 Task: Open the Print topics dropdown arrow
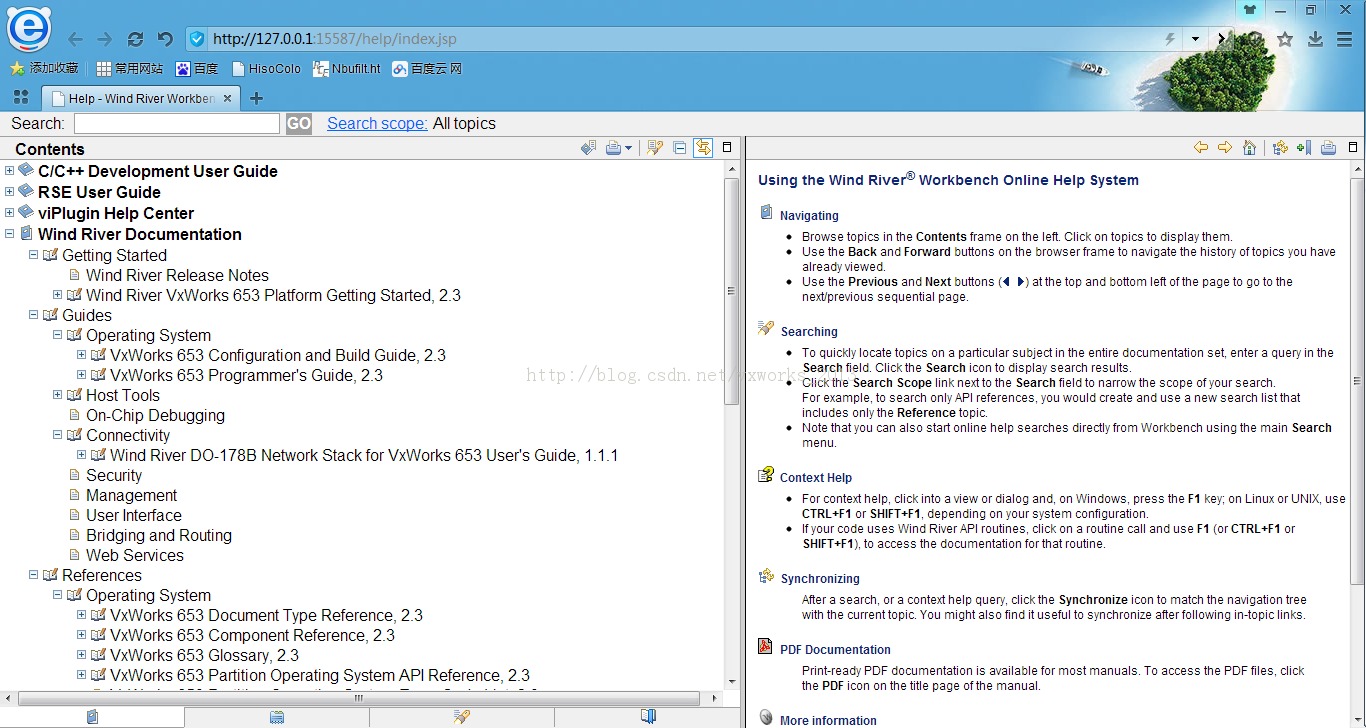[x=628, y=148]
